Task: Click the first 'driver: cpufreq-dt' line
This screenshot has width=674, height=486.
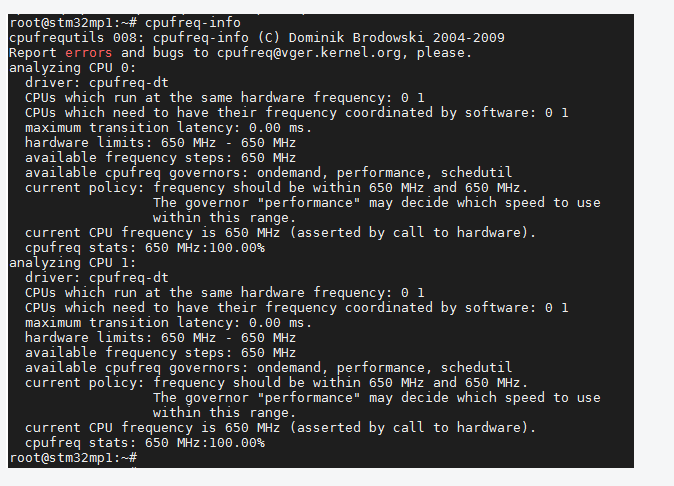Action: 97,83
